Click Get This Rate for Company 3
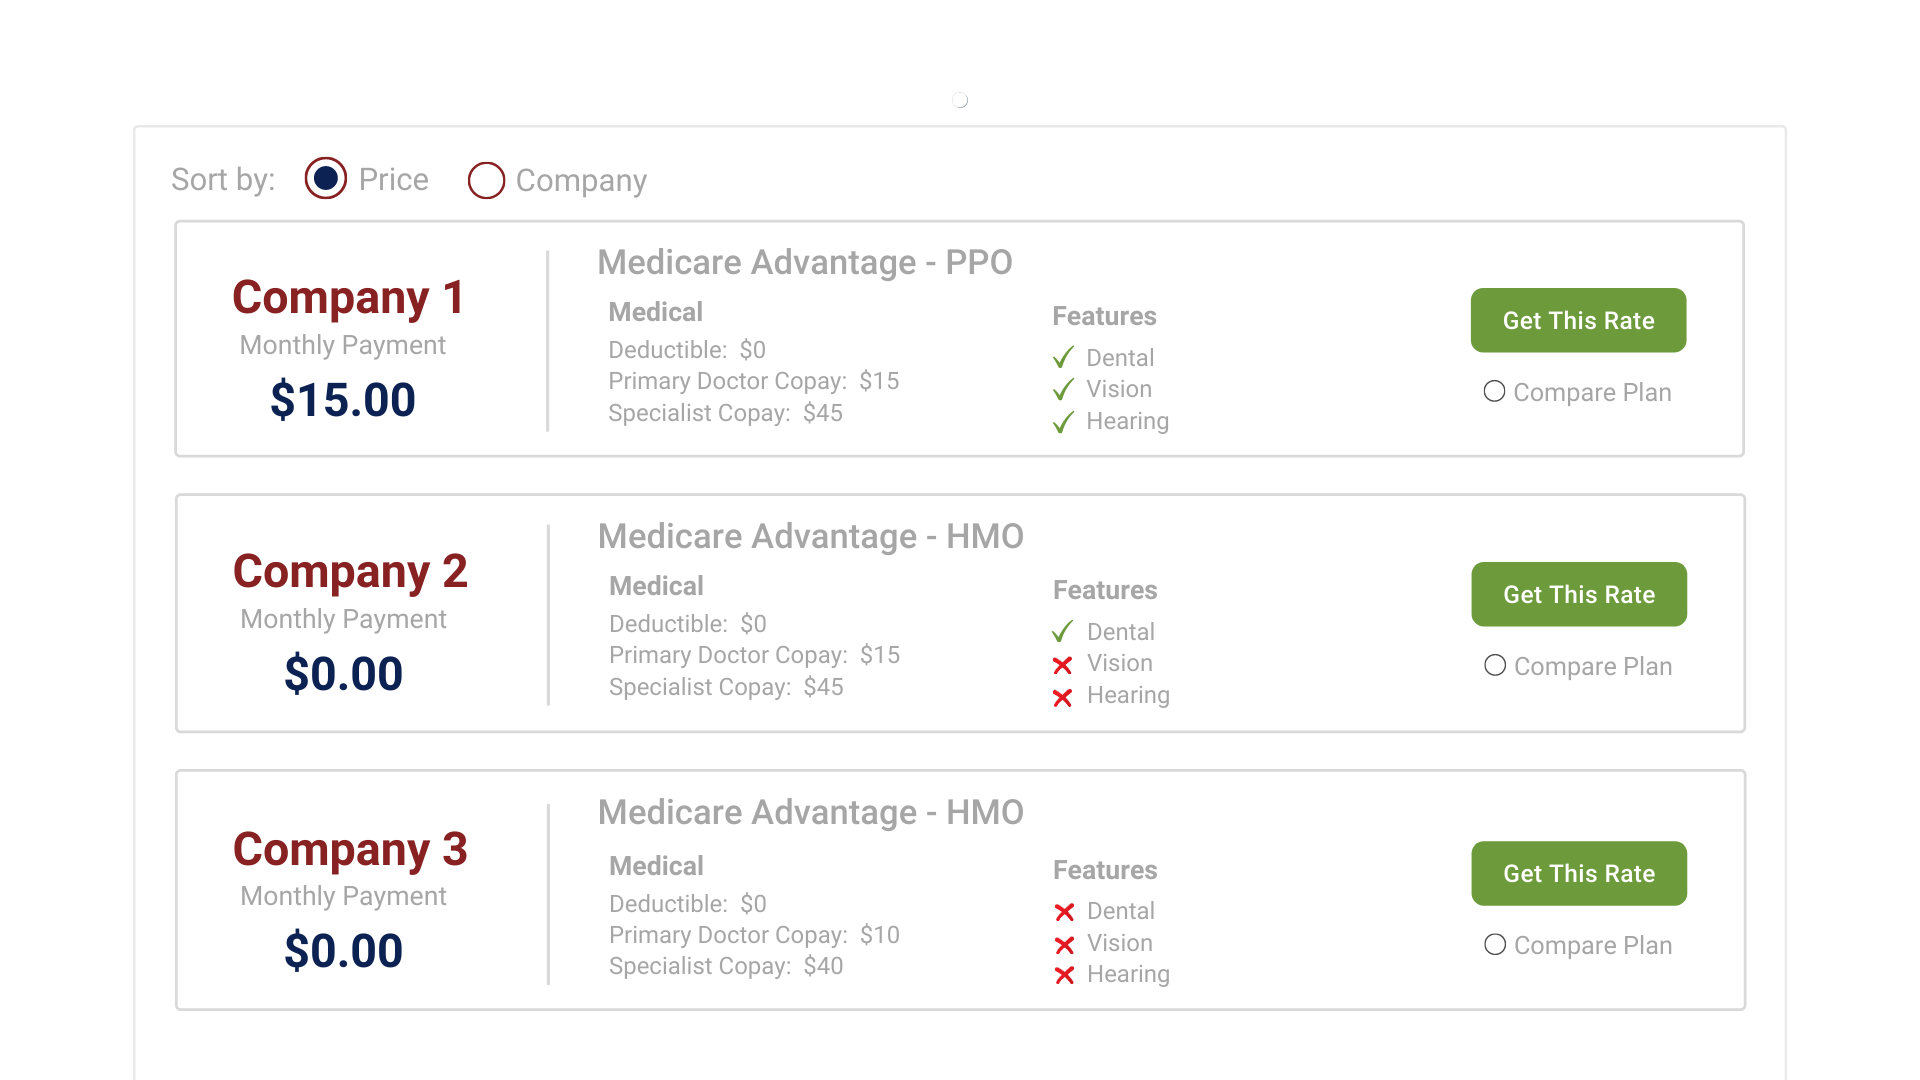Screen dimensions: 1920x1080 [1578, 874]
